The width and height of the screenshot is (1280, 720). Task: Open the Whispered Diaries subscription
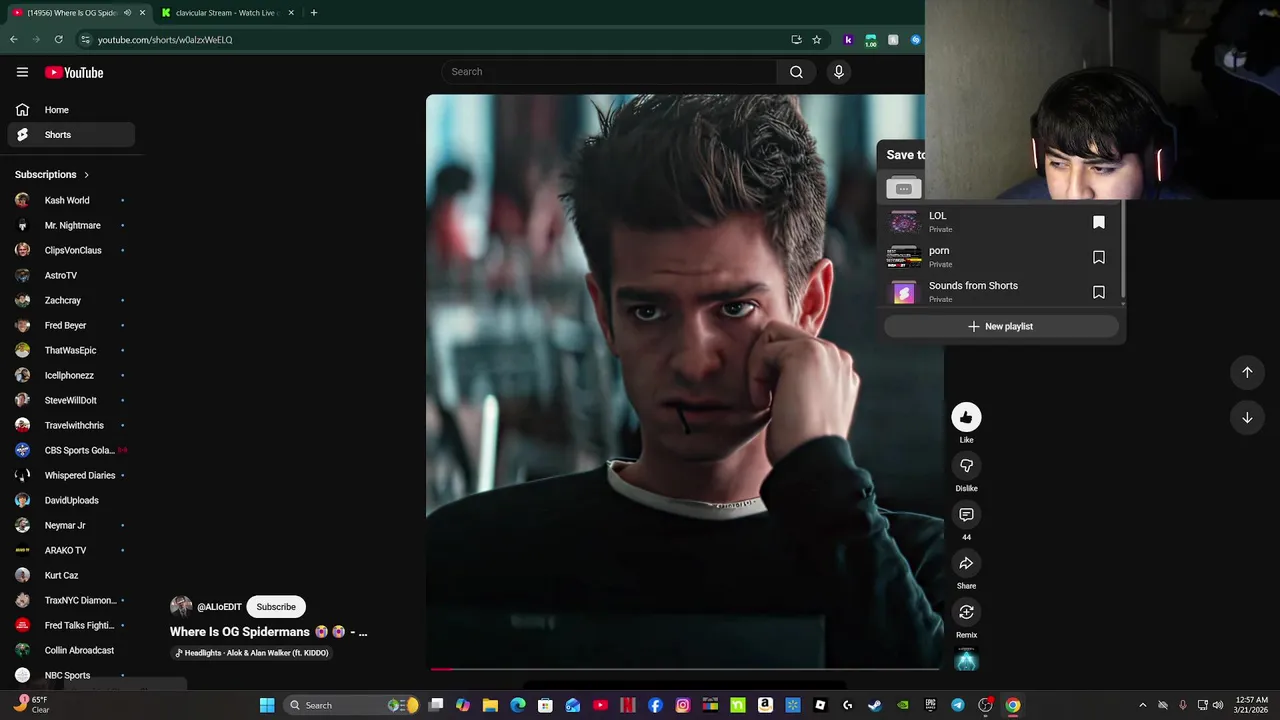coord(70,475)
